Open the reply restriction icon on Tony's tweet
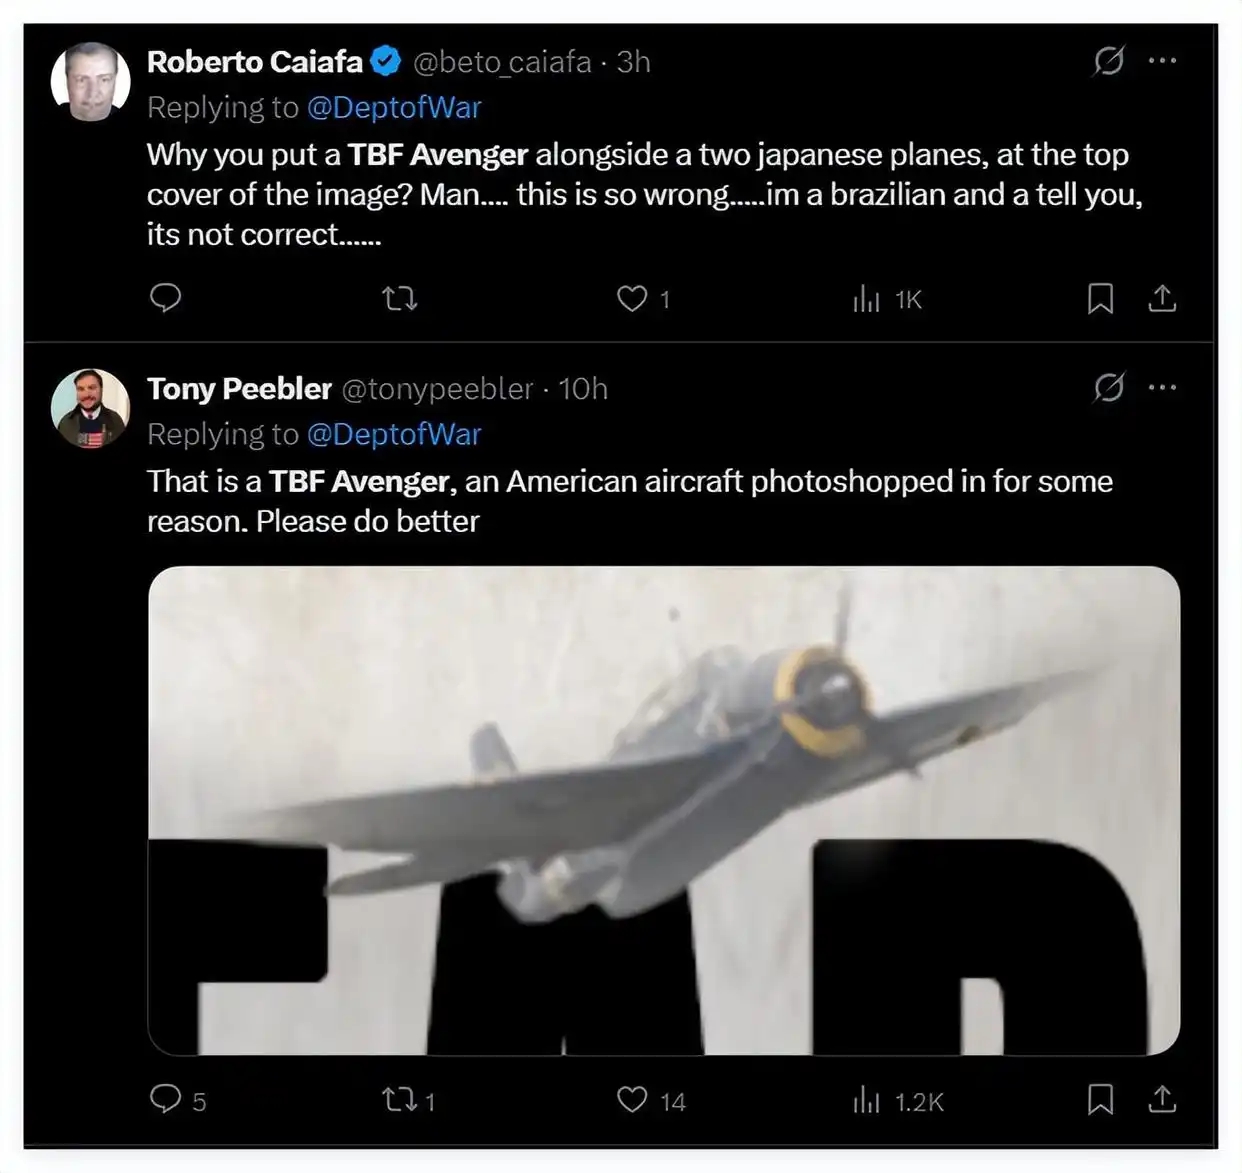The image size is (1242, 1173). tap(1110, 386)
